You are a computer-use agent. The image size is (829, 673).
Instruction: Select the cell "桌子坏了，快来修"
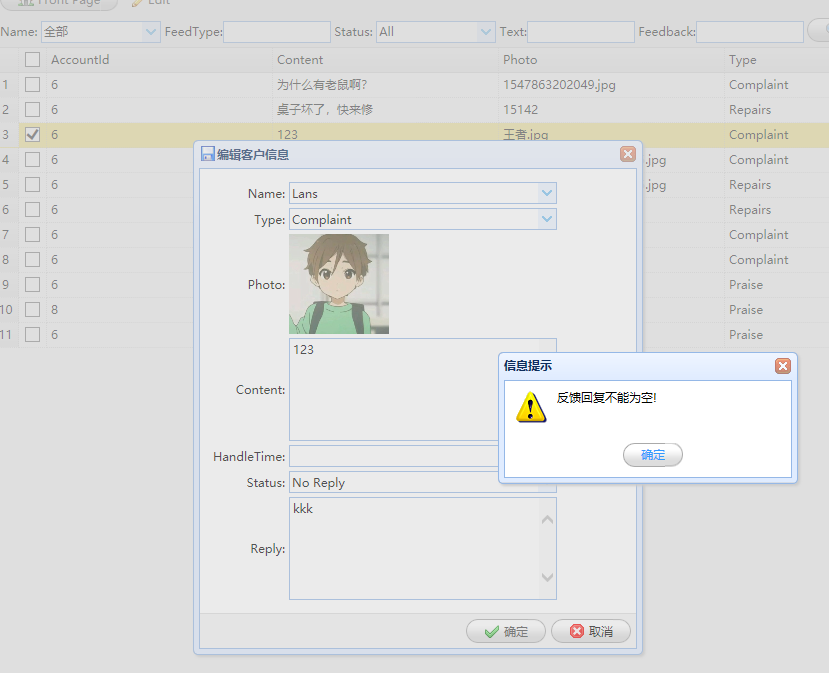click(x=325, y=109)
